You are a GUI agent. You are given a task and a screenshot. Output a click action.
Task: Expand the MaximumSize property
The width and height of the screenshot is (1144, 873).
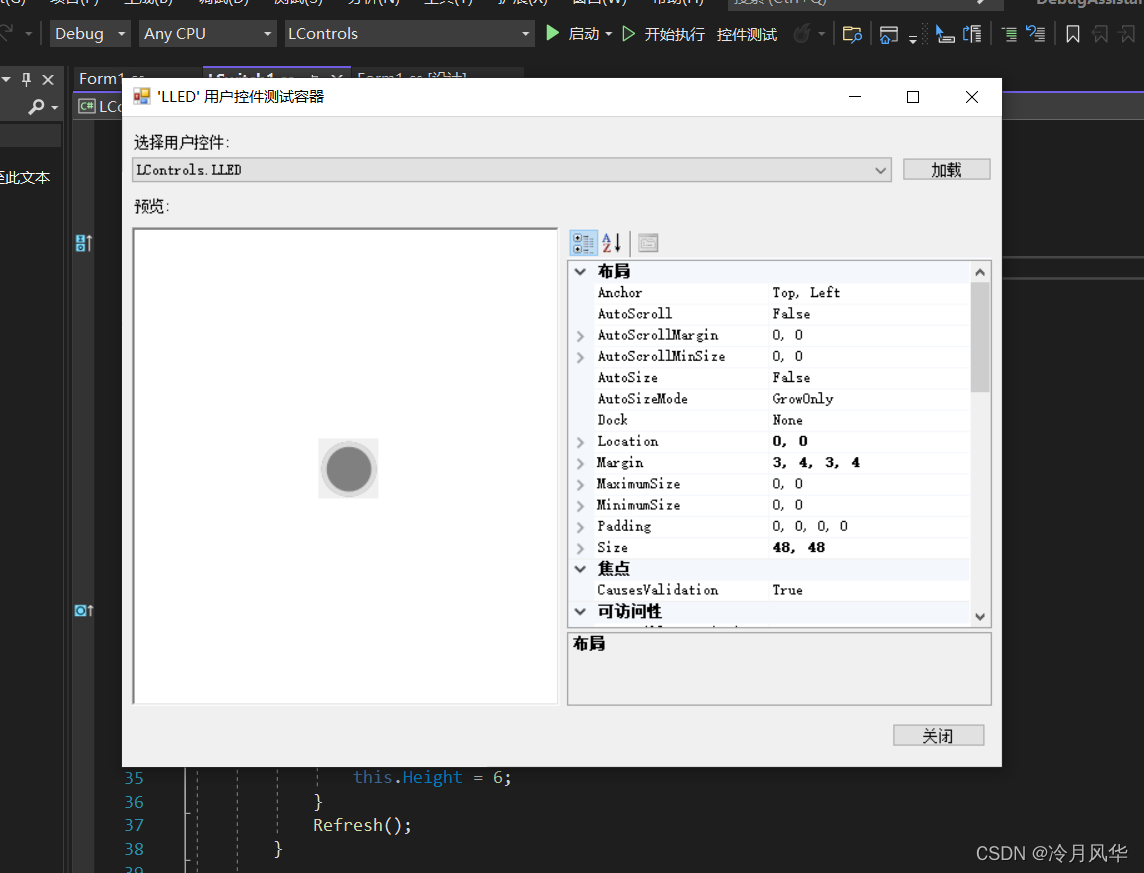point(581,485)
